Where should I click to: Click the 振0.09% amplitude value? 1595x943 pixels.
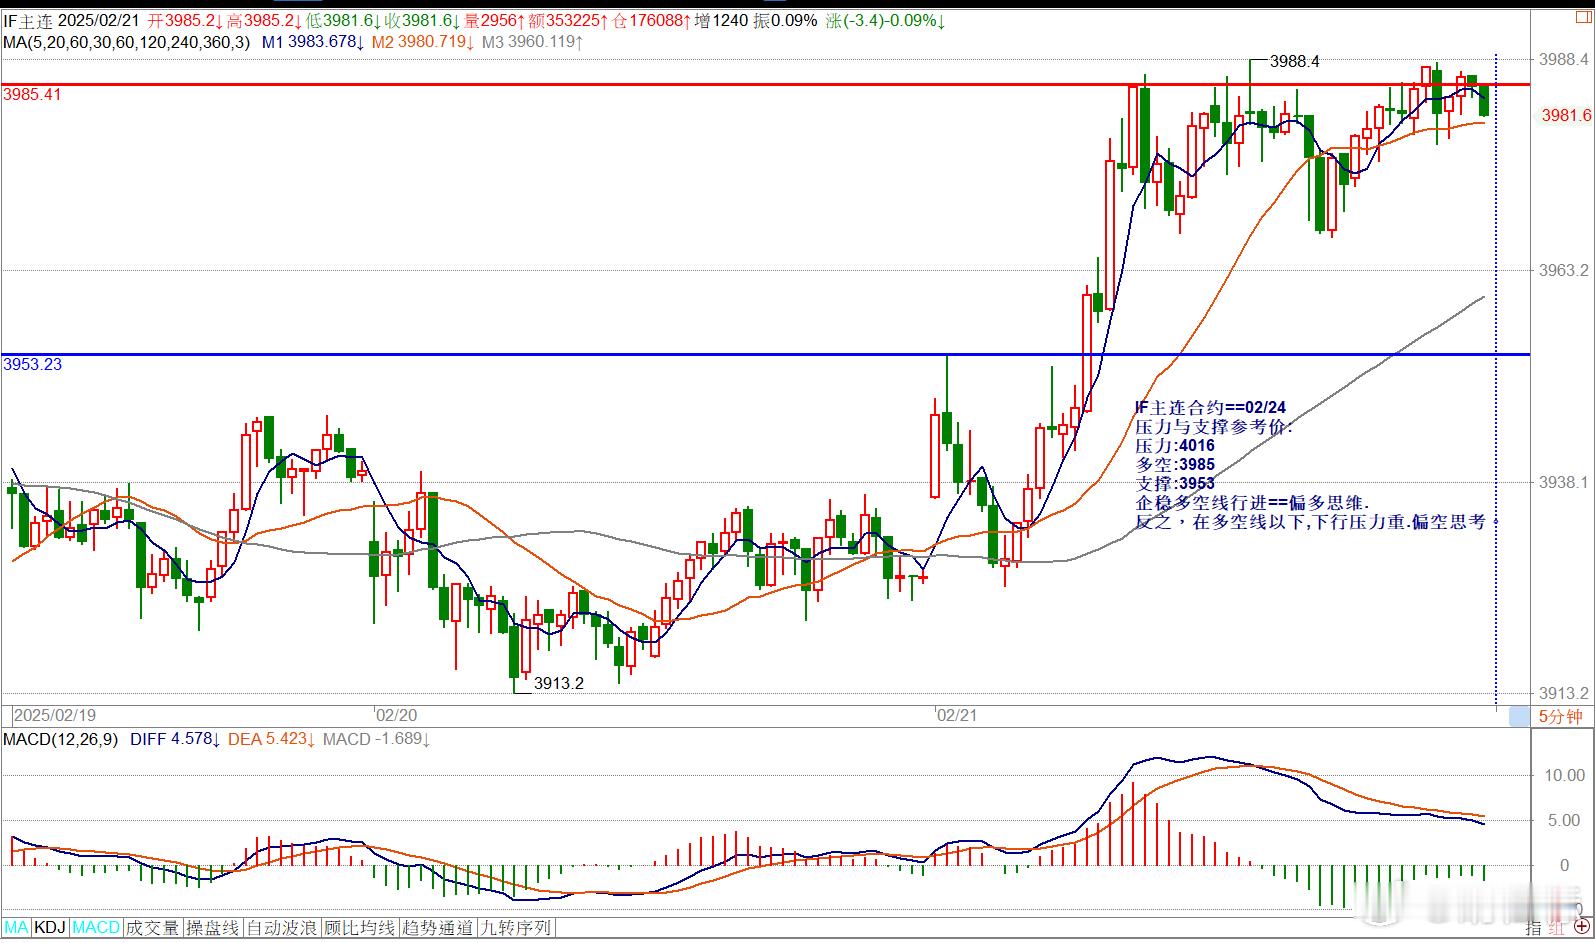[785, 20]
